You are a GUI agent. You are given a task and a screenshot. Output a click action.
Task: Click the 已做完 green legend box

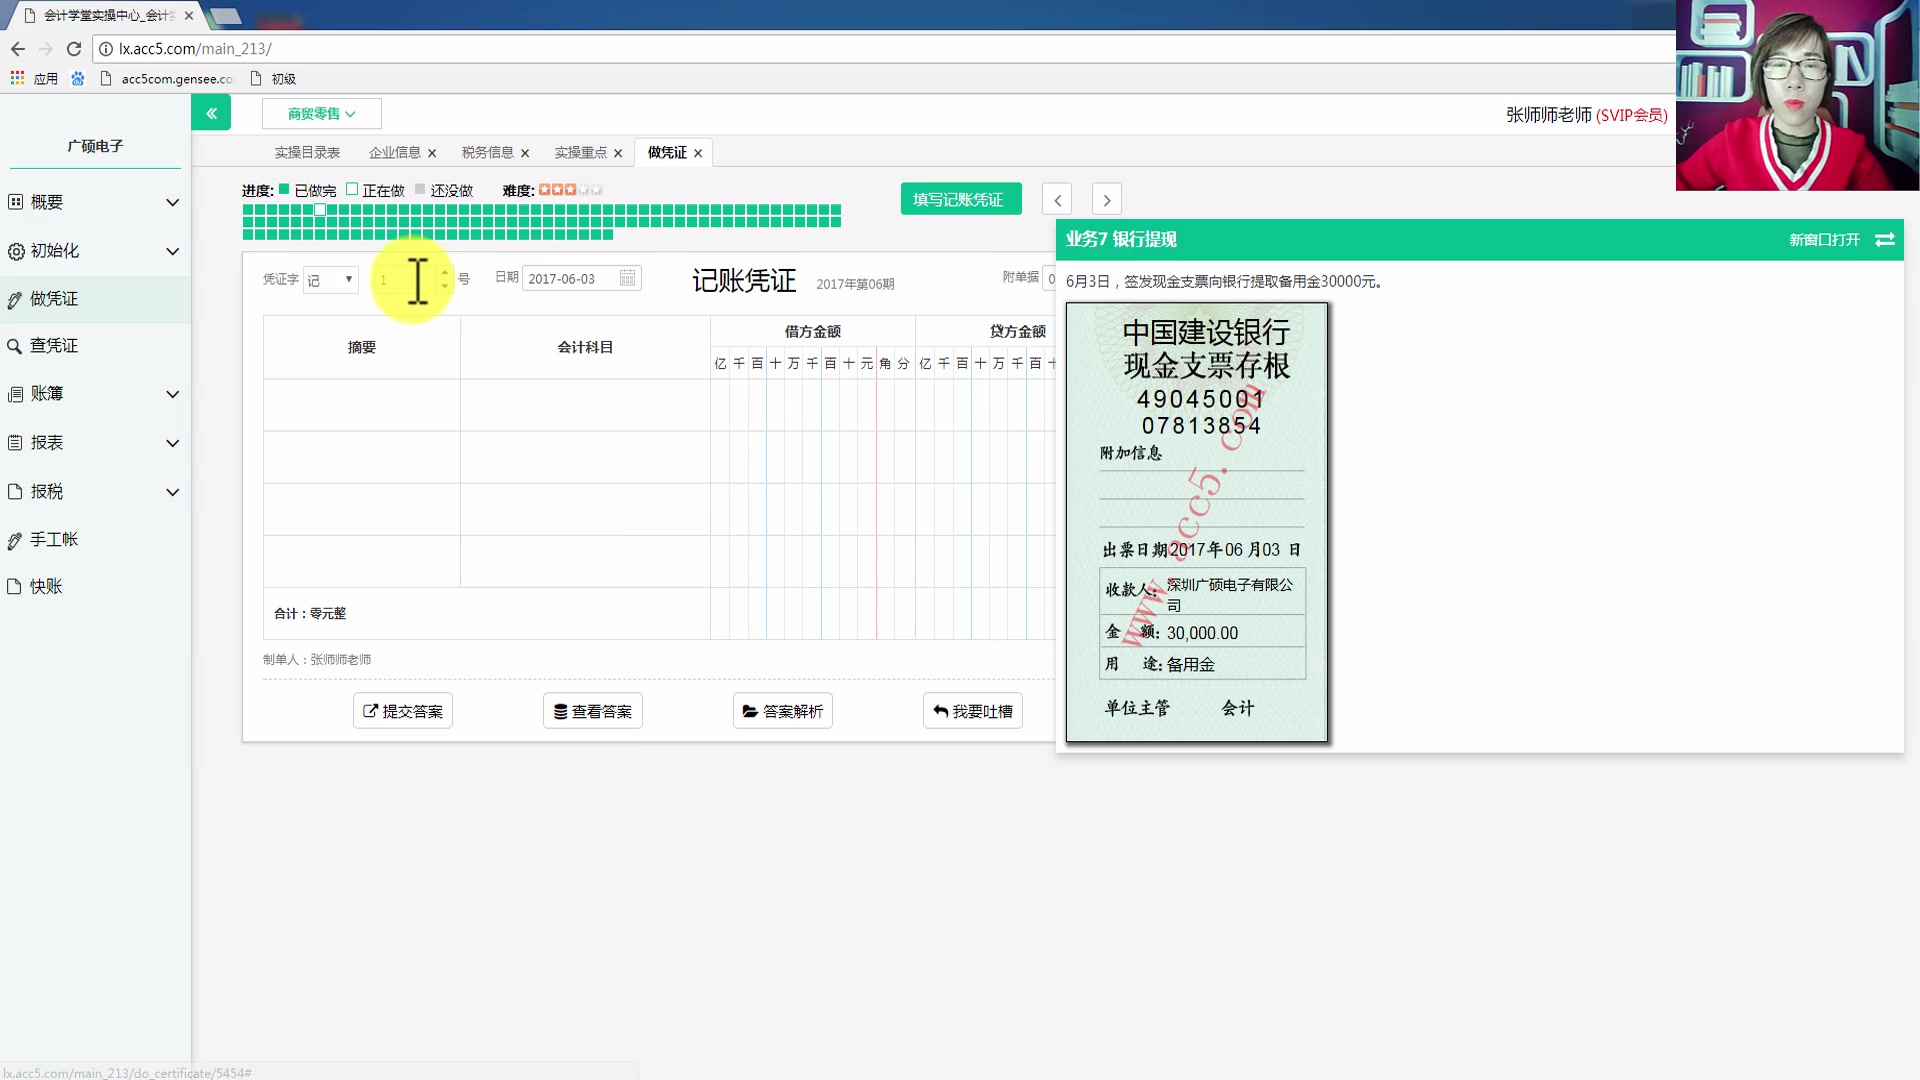click(x=284, y=189)
